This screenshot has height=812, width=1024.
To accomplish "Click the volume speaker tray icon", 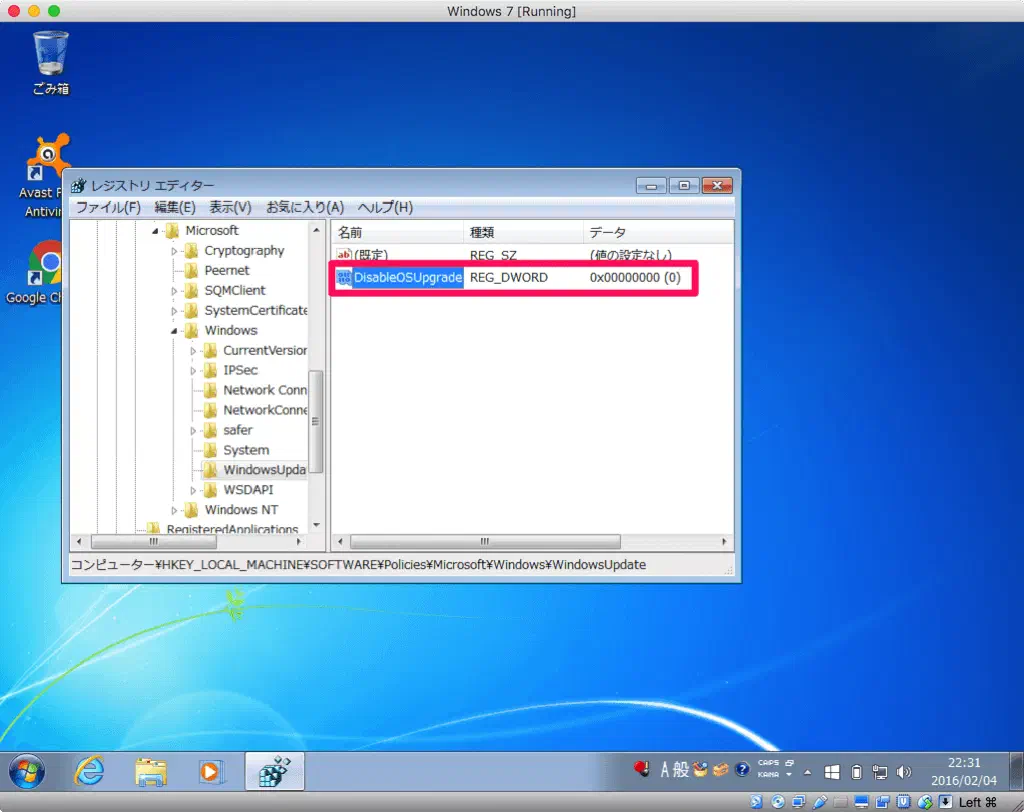I will pos(904,771).
